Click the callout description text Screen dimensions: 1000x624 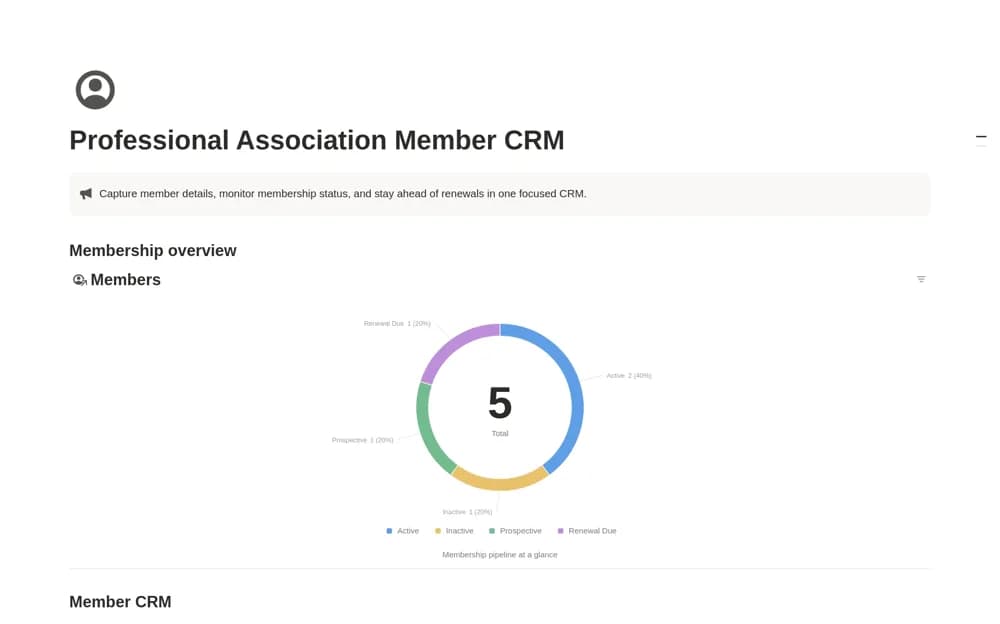(342, 194)
